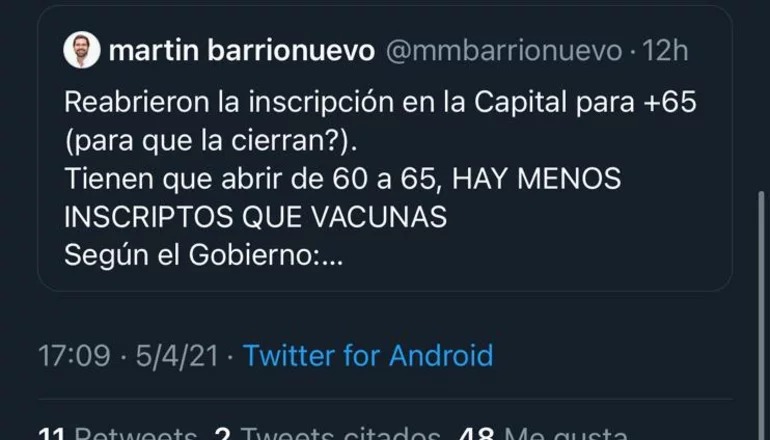The height and width of the screenshot is (440, 770).
Task: Click the '(para que la cierran?).' line
Action: [211, 140]
